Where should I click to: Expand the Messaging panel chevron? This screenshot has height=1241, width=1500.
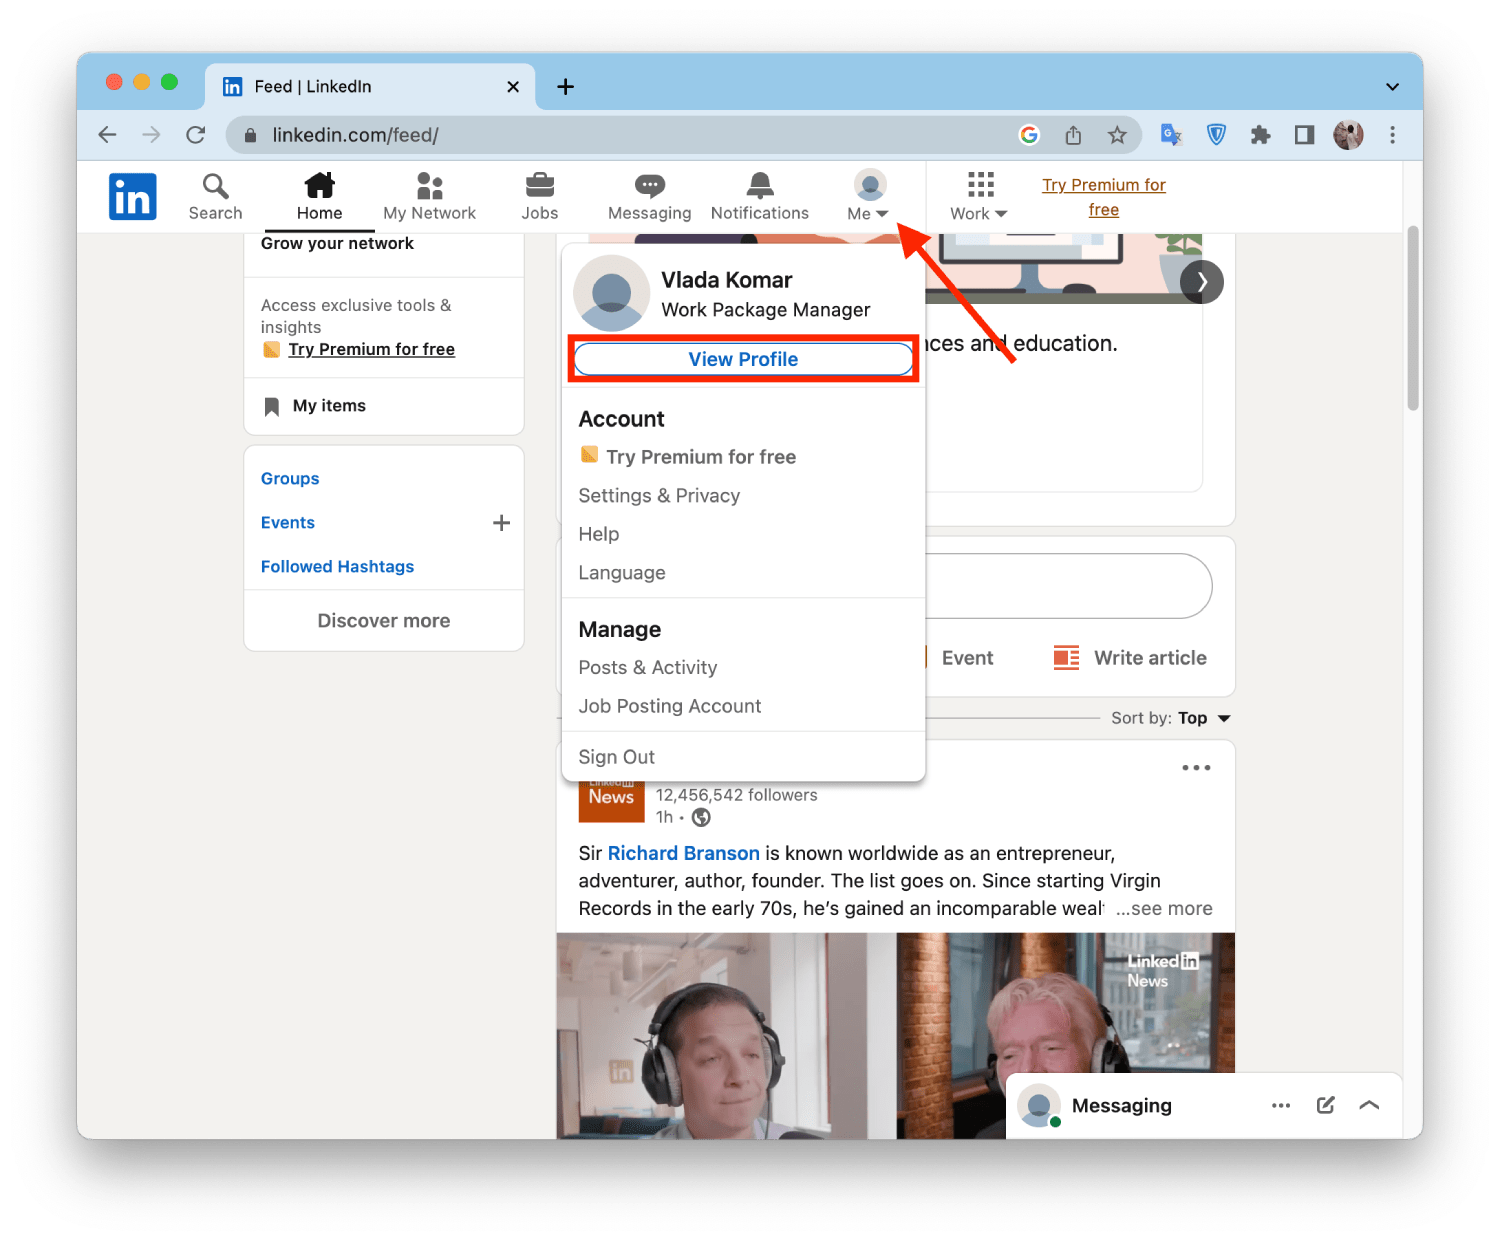coord(1369,1105)
